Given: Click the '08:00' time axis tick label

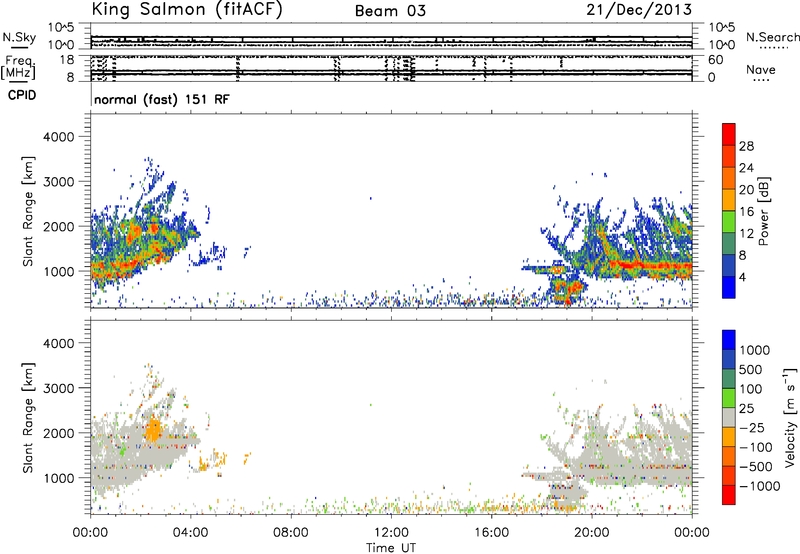Looking at the screenshot, I should click(x=291, y=533).
